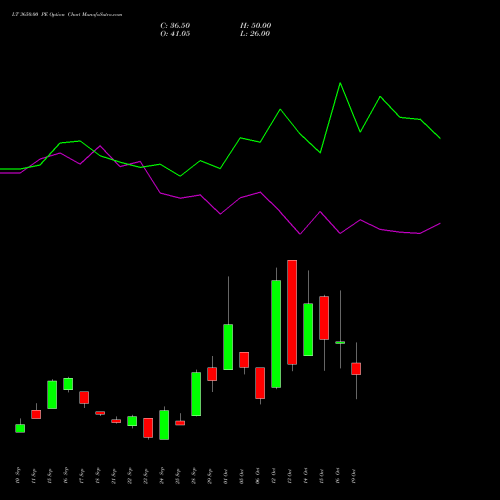
Task: Click the last red candle above 19 Oct
Action: pos(356,369)
